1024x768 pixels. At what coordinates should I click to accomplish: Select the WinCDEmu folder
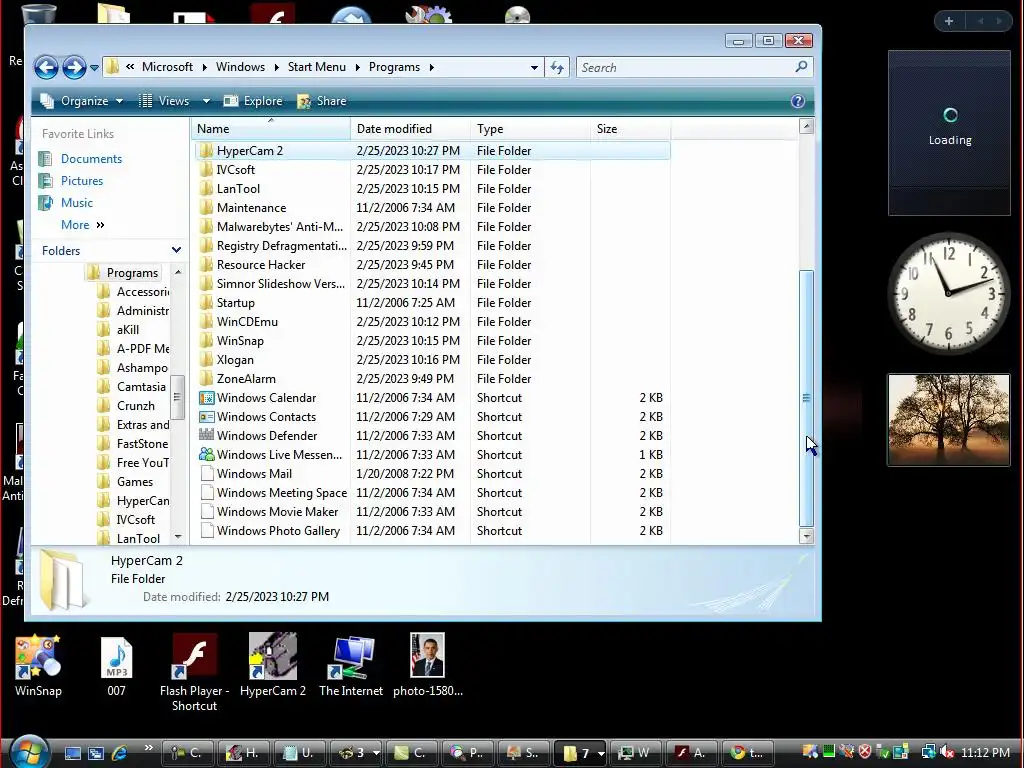pos(248,322)
